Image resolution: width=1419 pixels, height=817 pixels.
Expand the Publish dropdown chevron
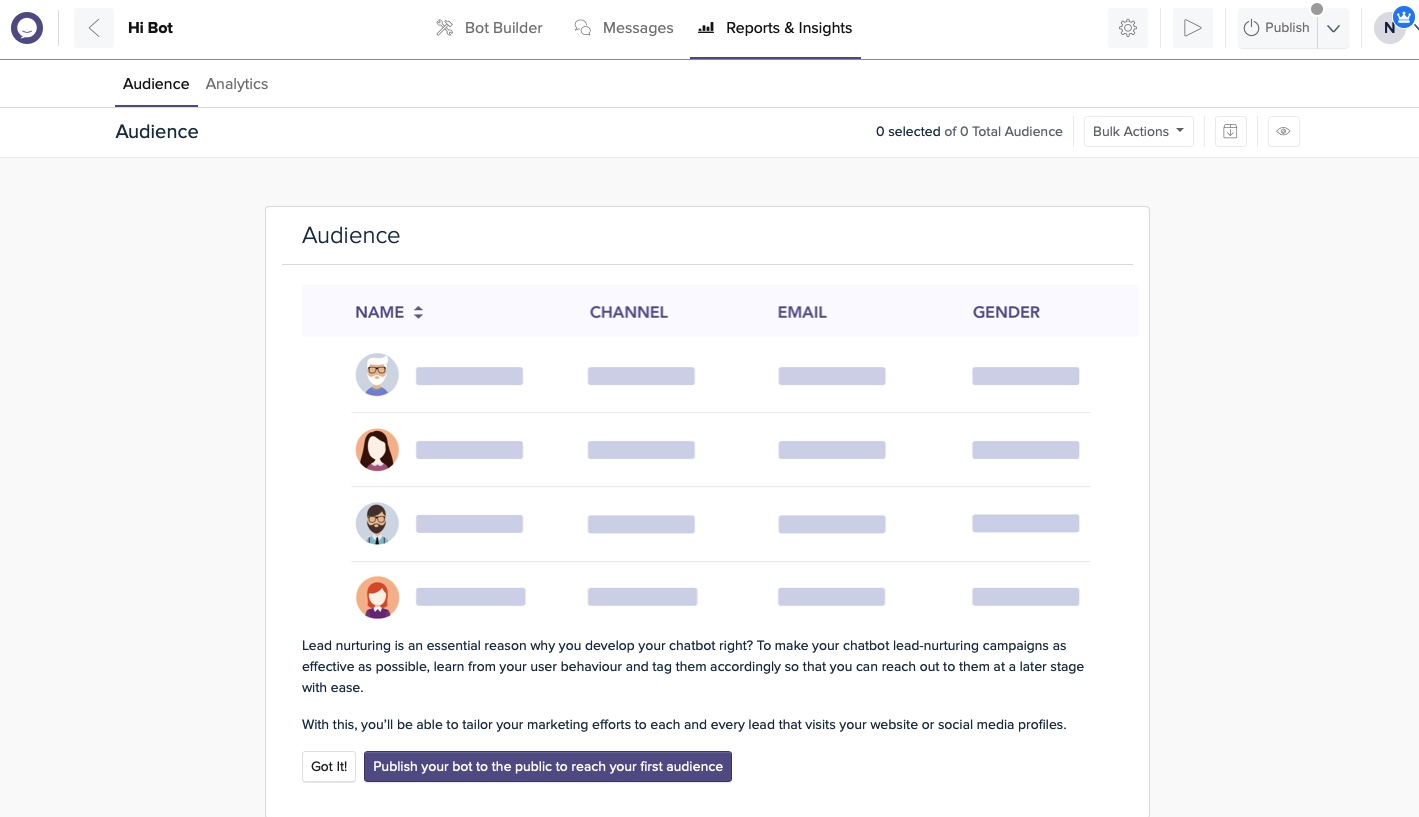click(x=1333, y=28)
